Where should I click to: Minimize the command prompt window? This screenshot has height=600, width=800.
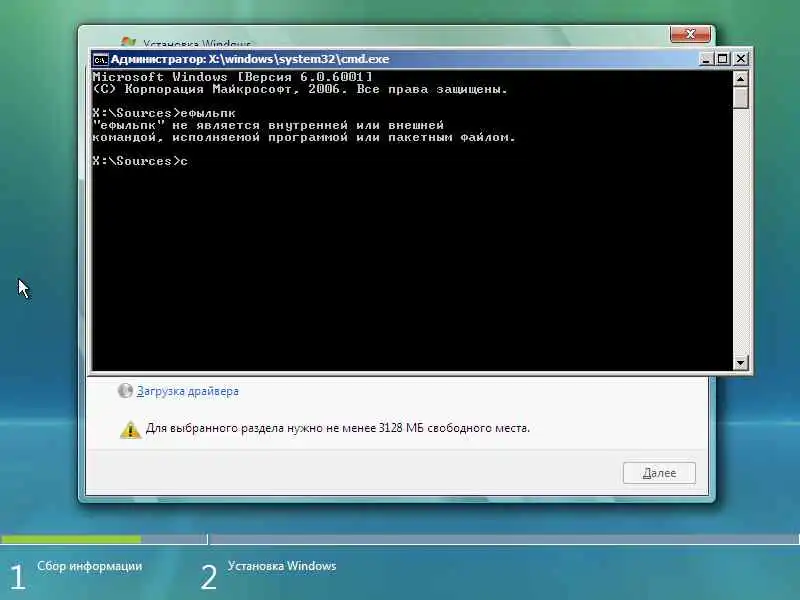(706, 59)
